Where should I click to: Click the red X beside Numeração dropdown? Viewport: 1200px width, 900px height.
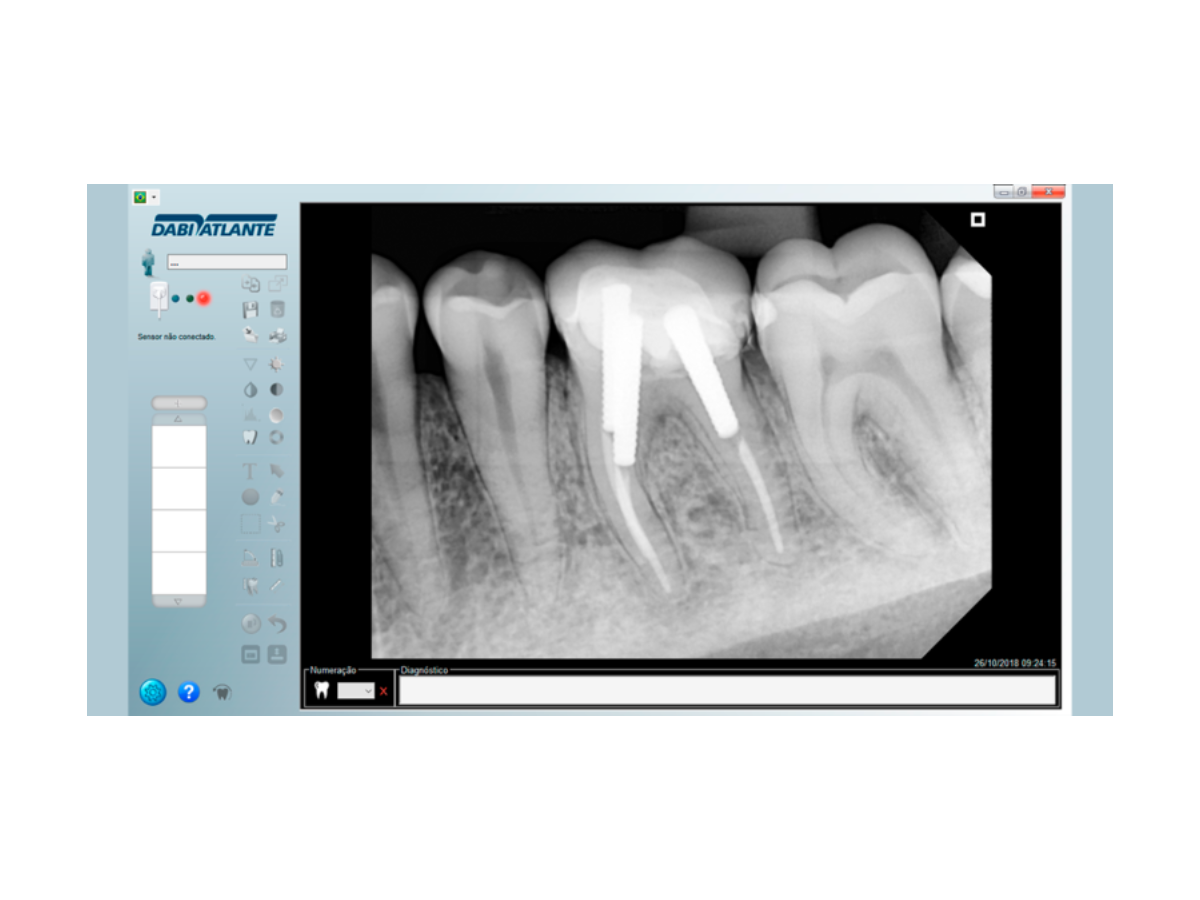pyautogui.click(x=383, y=691)
